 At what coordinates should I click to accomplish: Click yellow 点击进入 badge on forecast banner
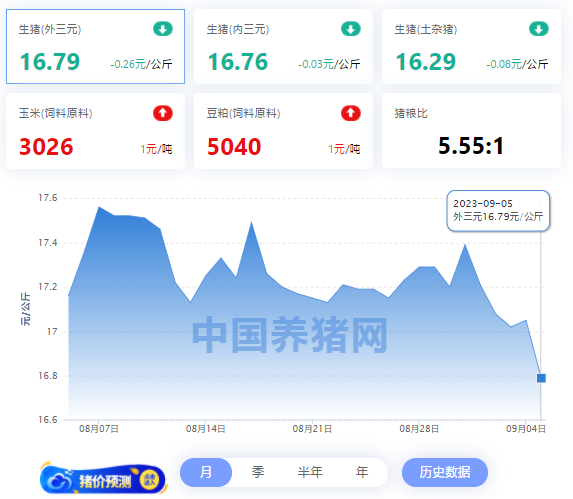coord(150,480)
